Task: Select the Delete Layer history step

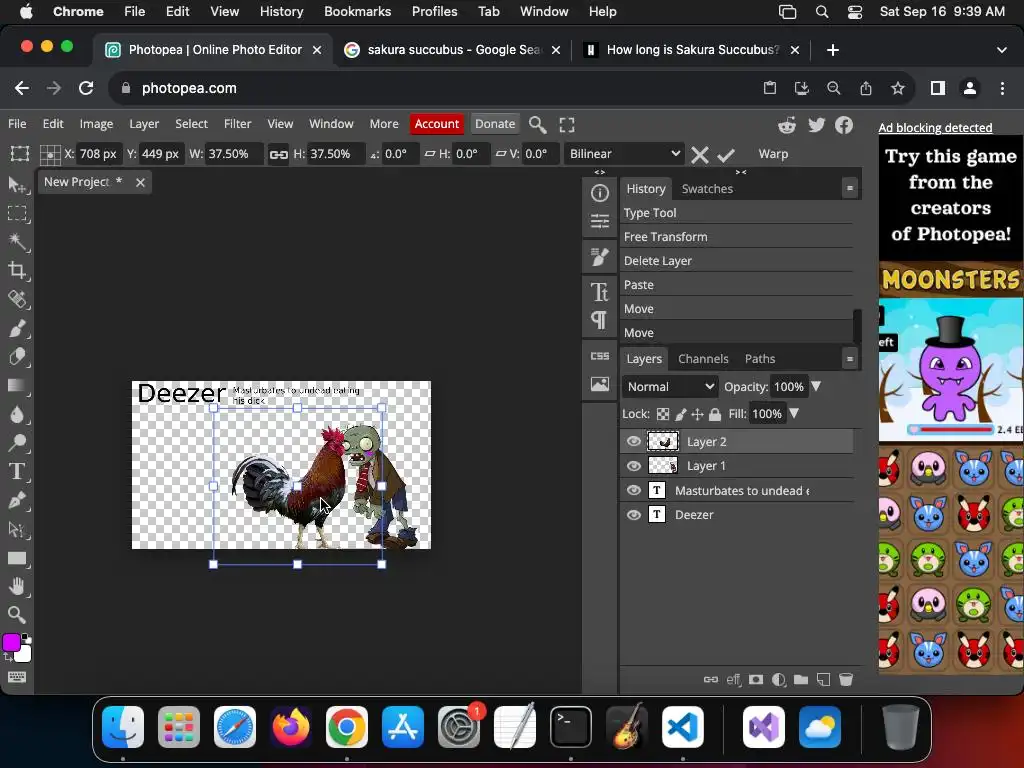Action: point(737,261)
